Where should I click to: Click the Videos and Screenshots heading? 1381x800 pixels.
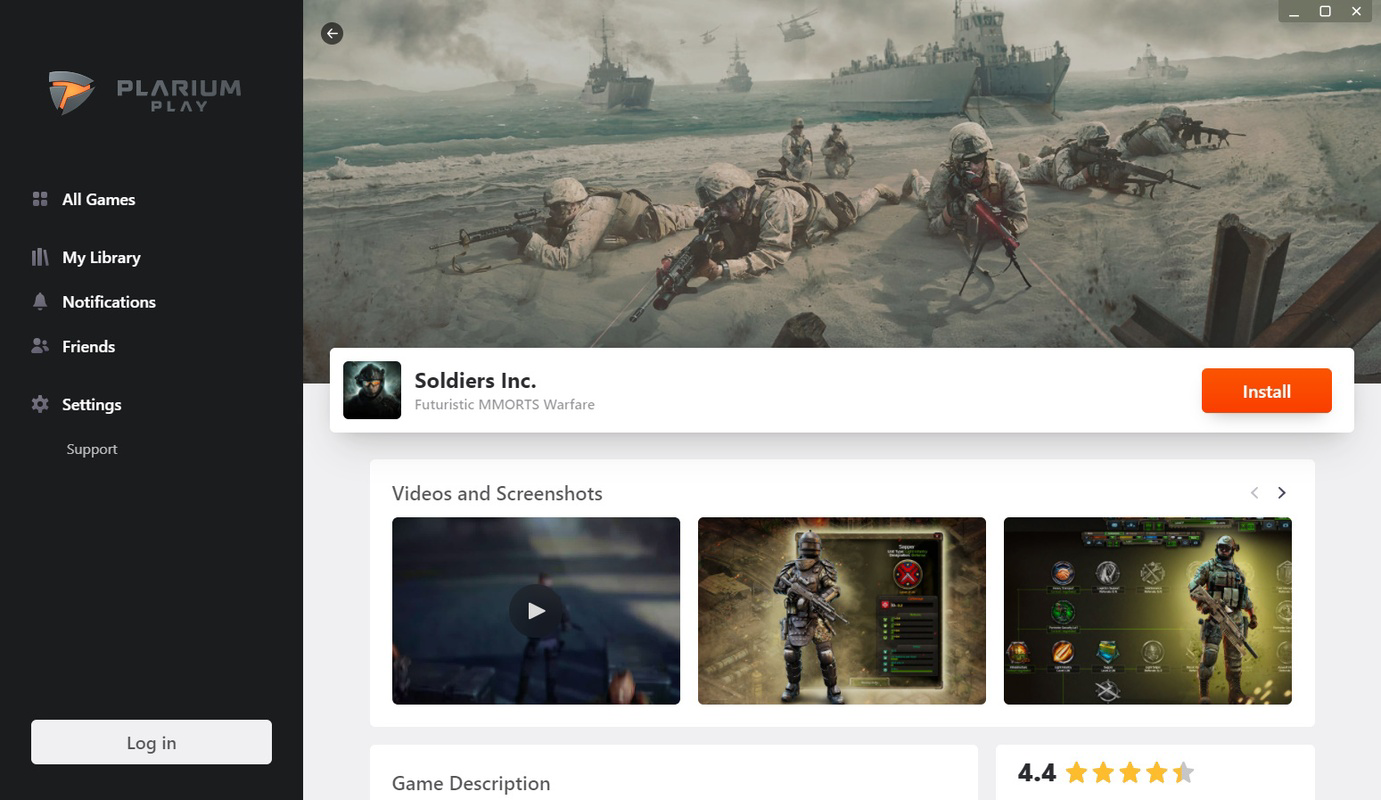coord(497,493)
